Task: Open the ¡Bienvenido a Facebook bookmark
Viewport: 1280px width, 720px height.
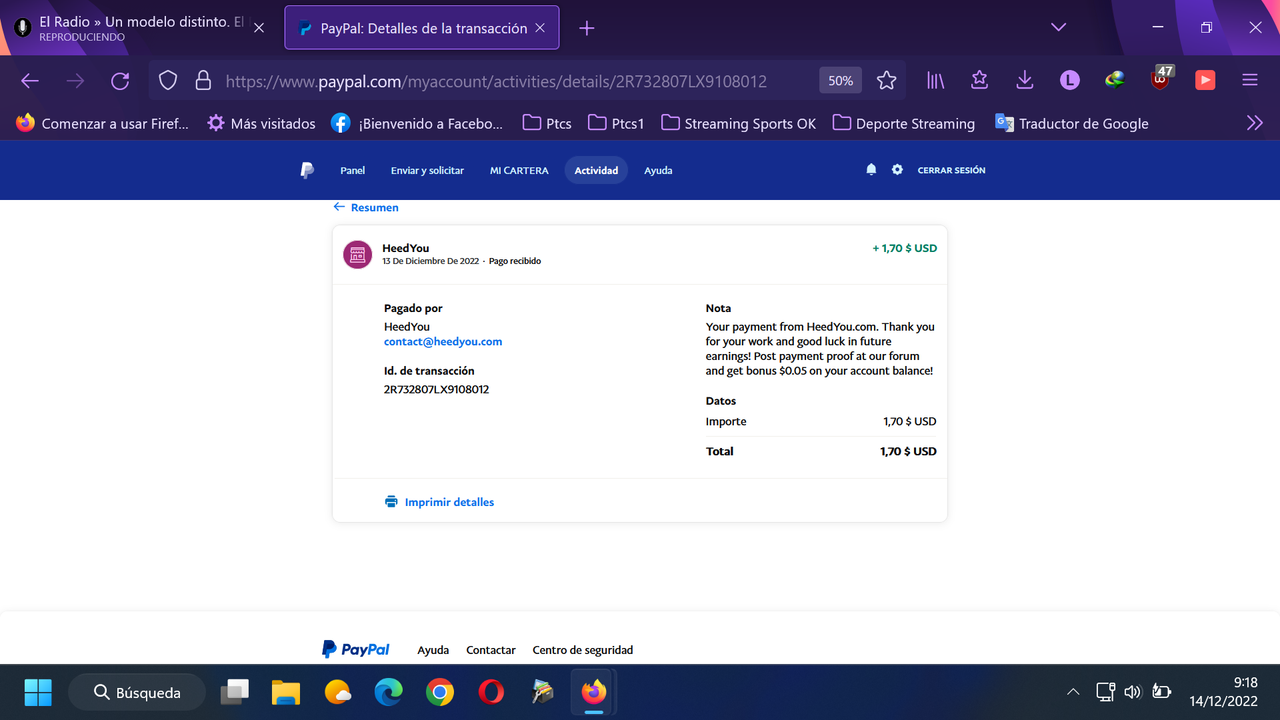Action: pos(417,123)
